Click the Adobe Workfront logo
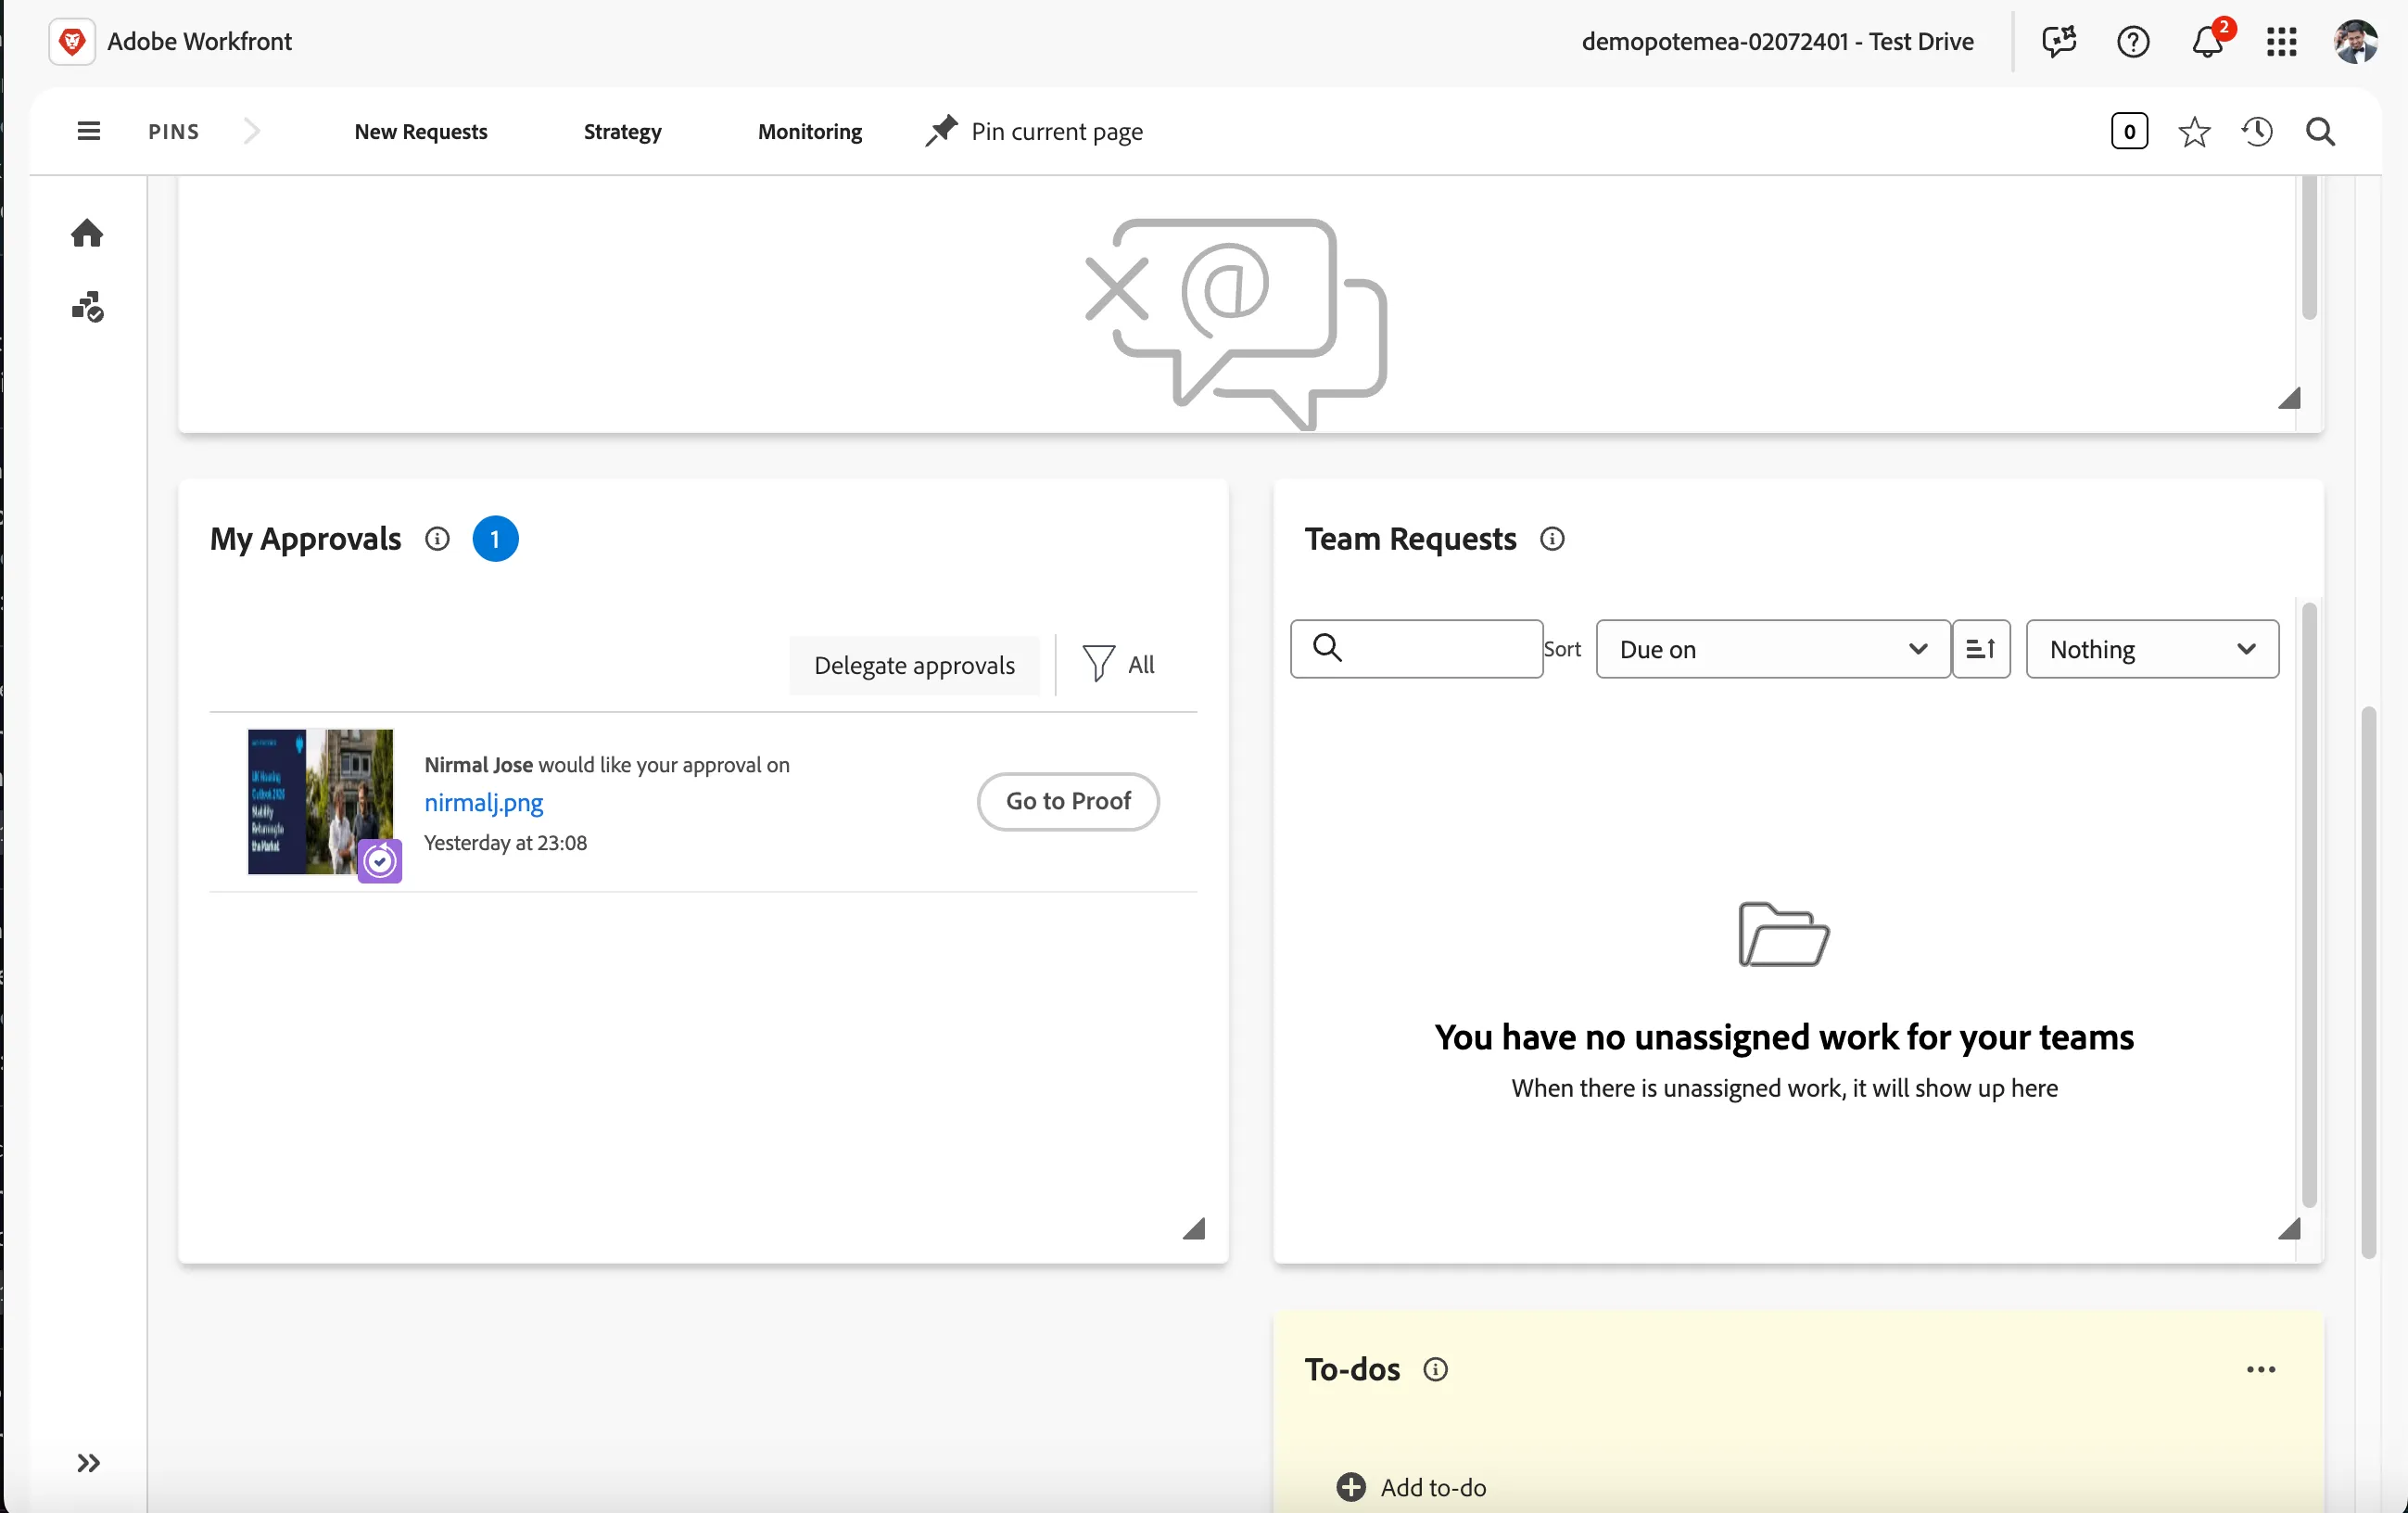This screenshot has width=2408, height=1513. pos(72,42)
